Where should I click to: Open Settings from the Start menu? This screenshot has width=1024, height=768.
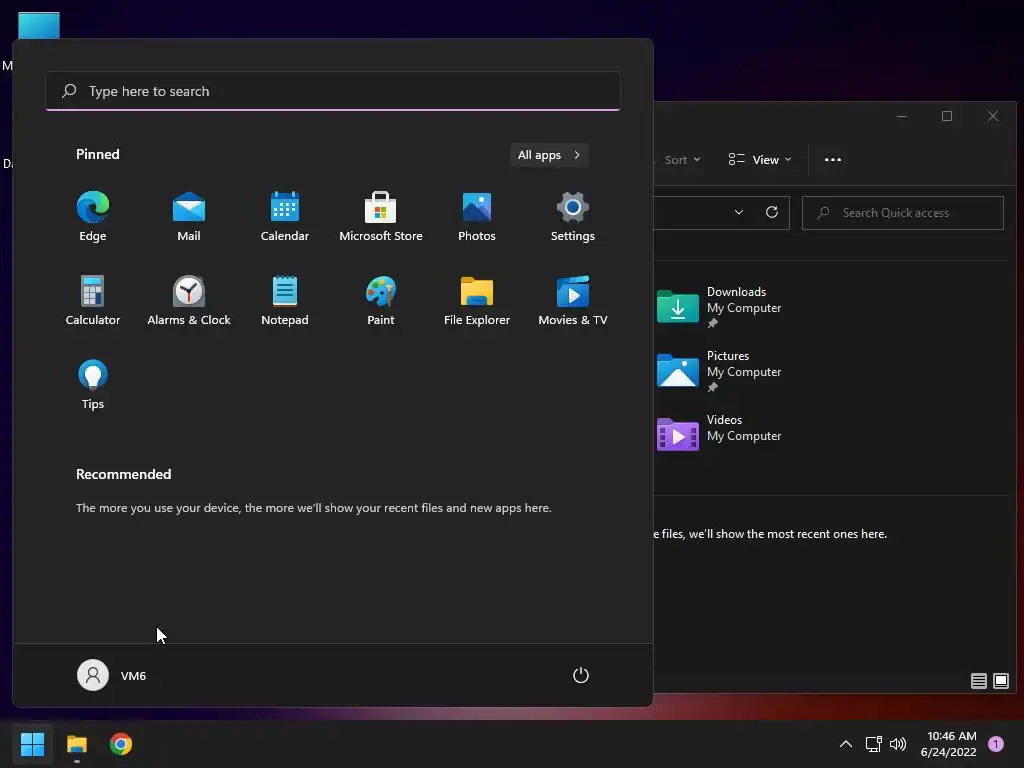click(x=573, y=217)
